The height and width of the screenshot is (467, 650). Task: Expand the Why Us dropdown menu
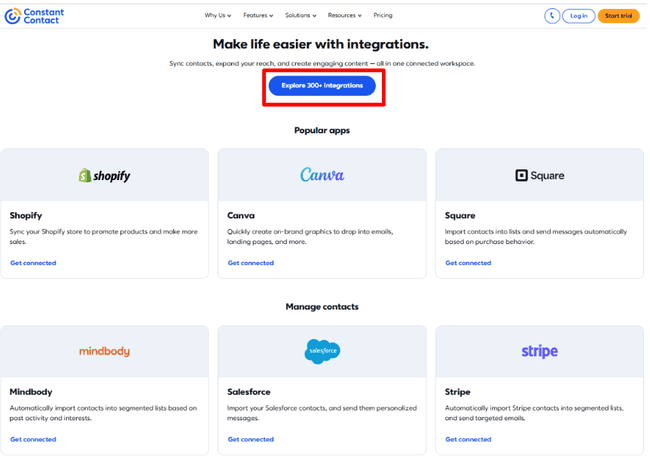(218, 15)
